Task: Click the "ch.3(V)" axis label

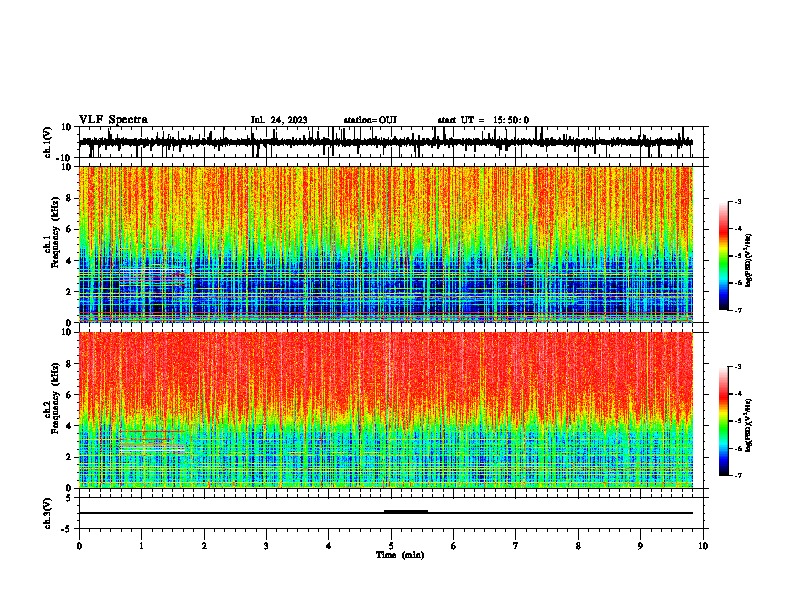Action: tap(48, 513)
